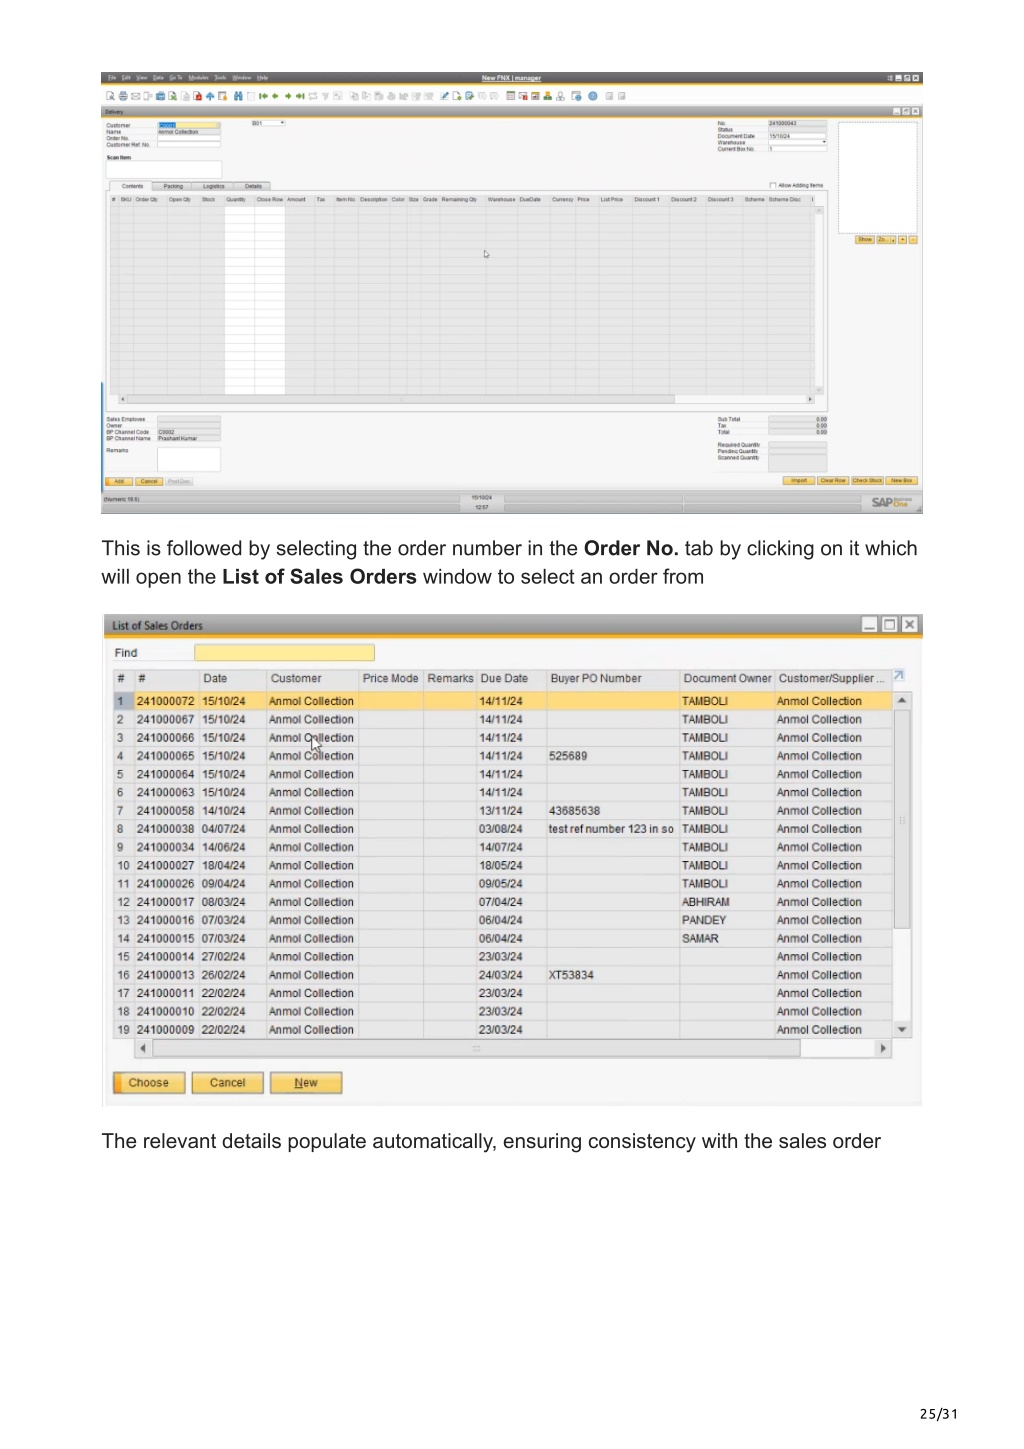Viewport: 1024px width, 1449px height.
Task: Click the New Box button
Action: coord(902,481)
